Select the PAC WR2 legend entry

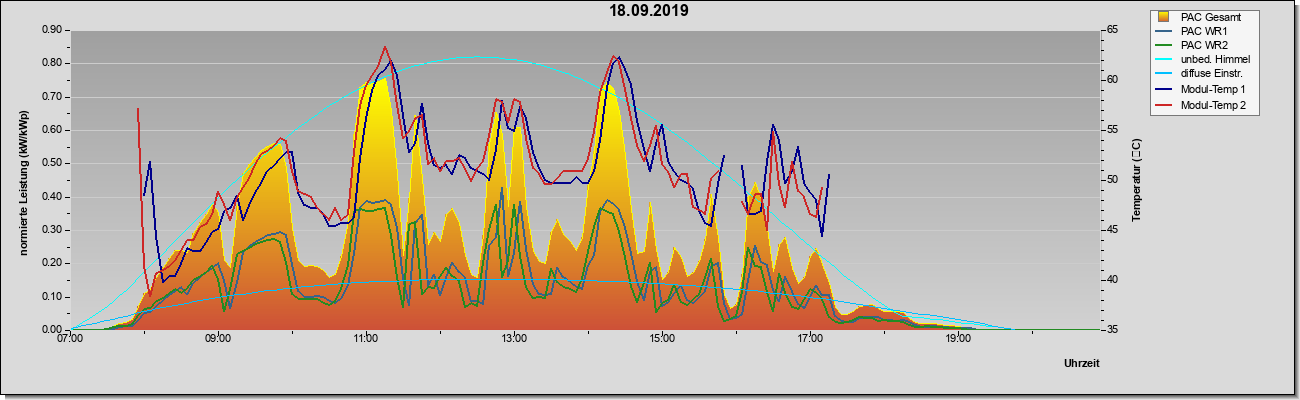(1204, 45)
